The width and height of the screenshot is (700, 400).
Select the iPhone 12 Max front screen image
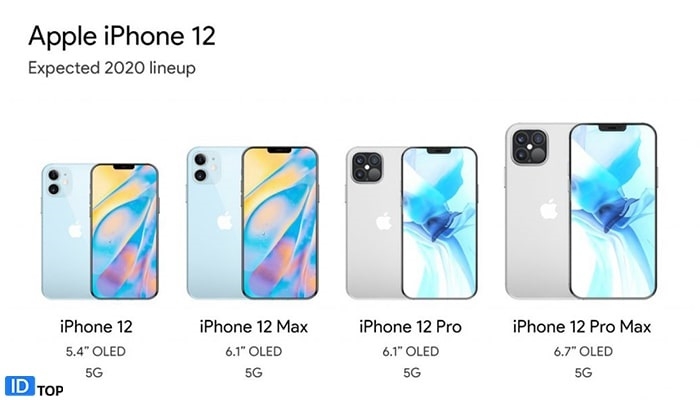280,223
